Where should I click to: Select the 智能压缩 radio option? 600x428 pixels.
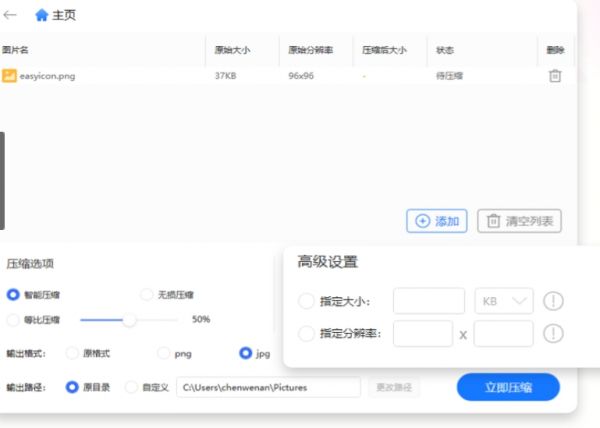(x=13, y=295)
